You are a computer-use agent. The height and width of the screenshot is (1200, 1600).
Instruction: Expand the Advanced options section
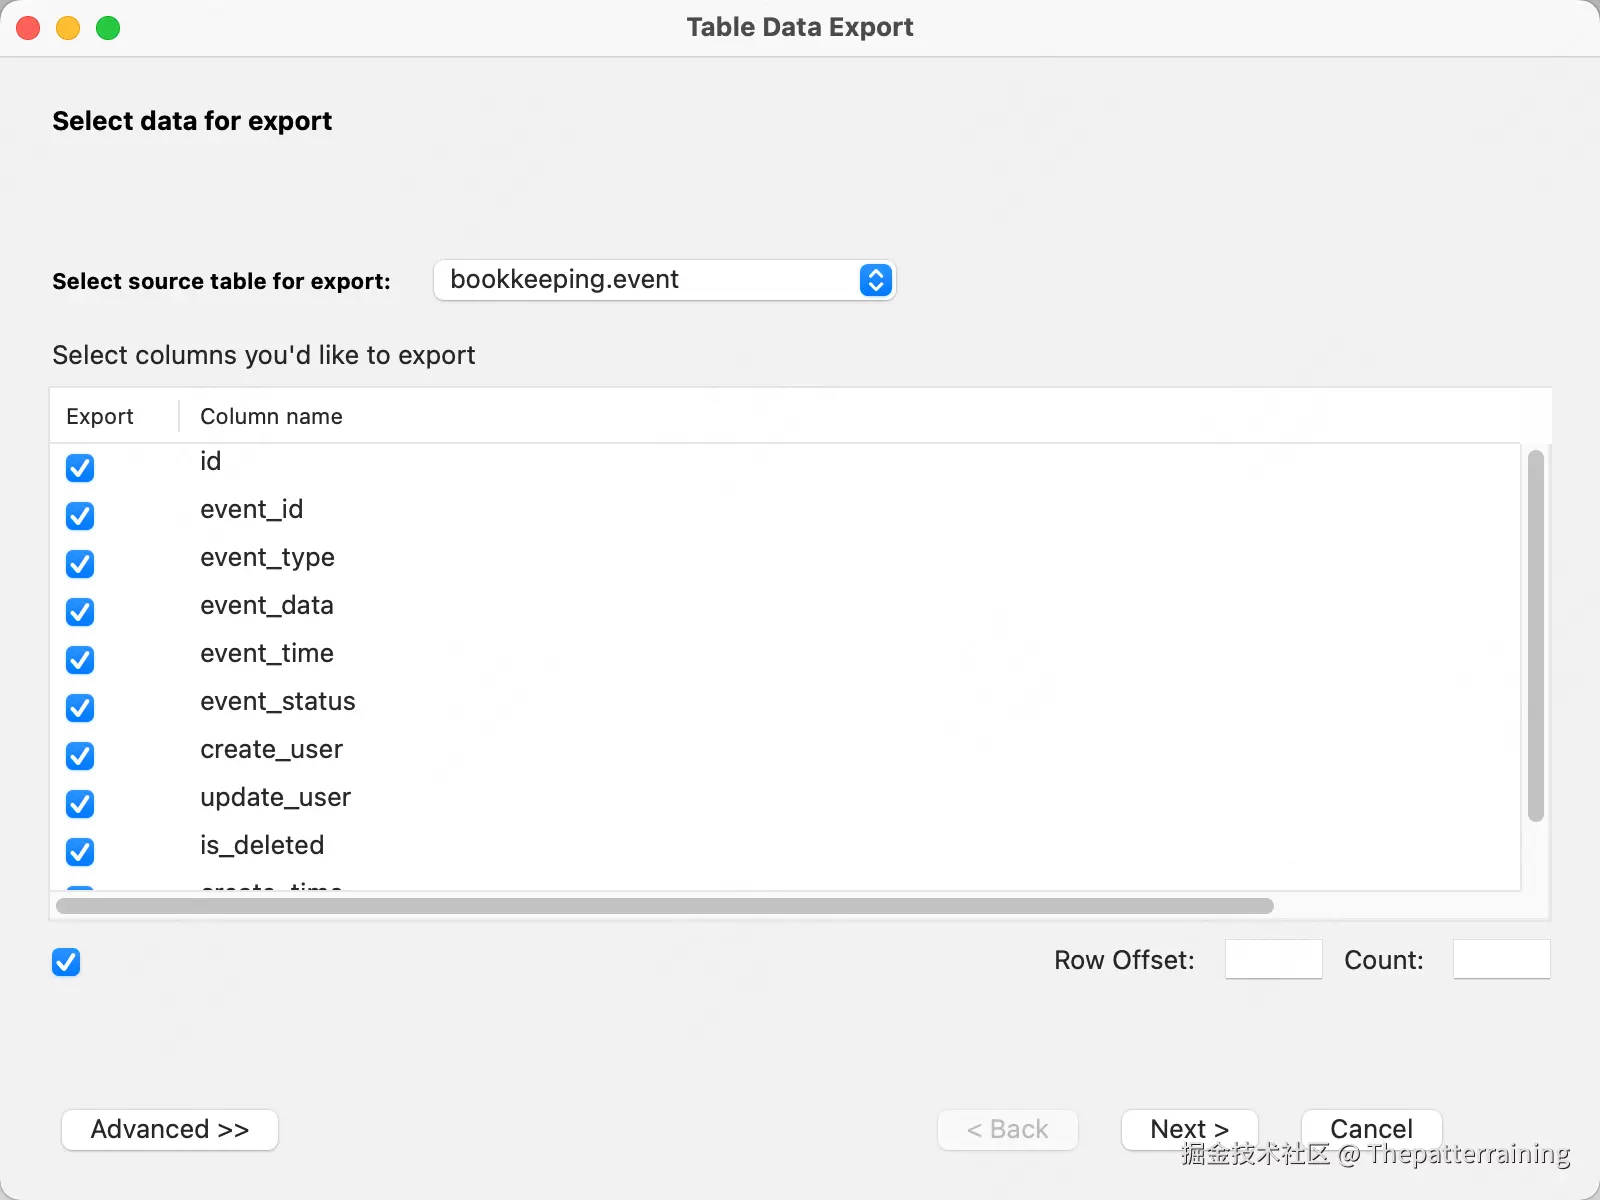(x=170, y=1130)
